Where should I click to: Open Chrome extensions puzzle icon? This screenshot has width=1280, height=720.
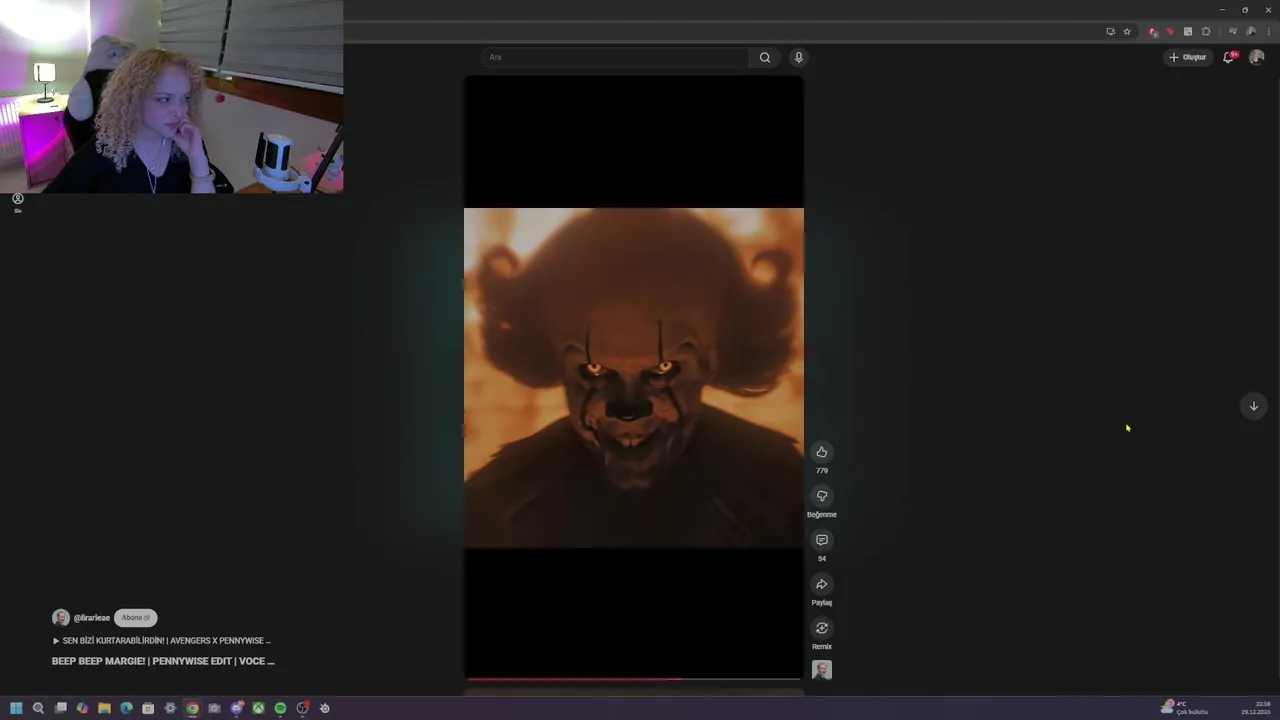pyautogui.click(x=1206, y=32)
